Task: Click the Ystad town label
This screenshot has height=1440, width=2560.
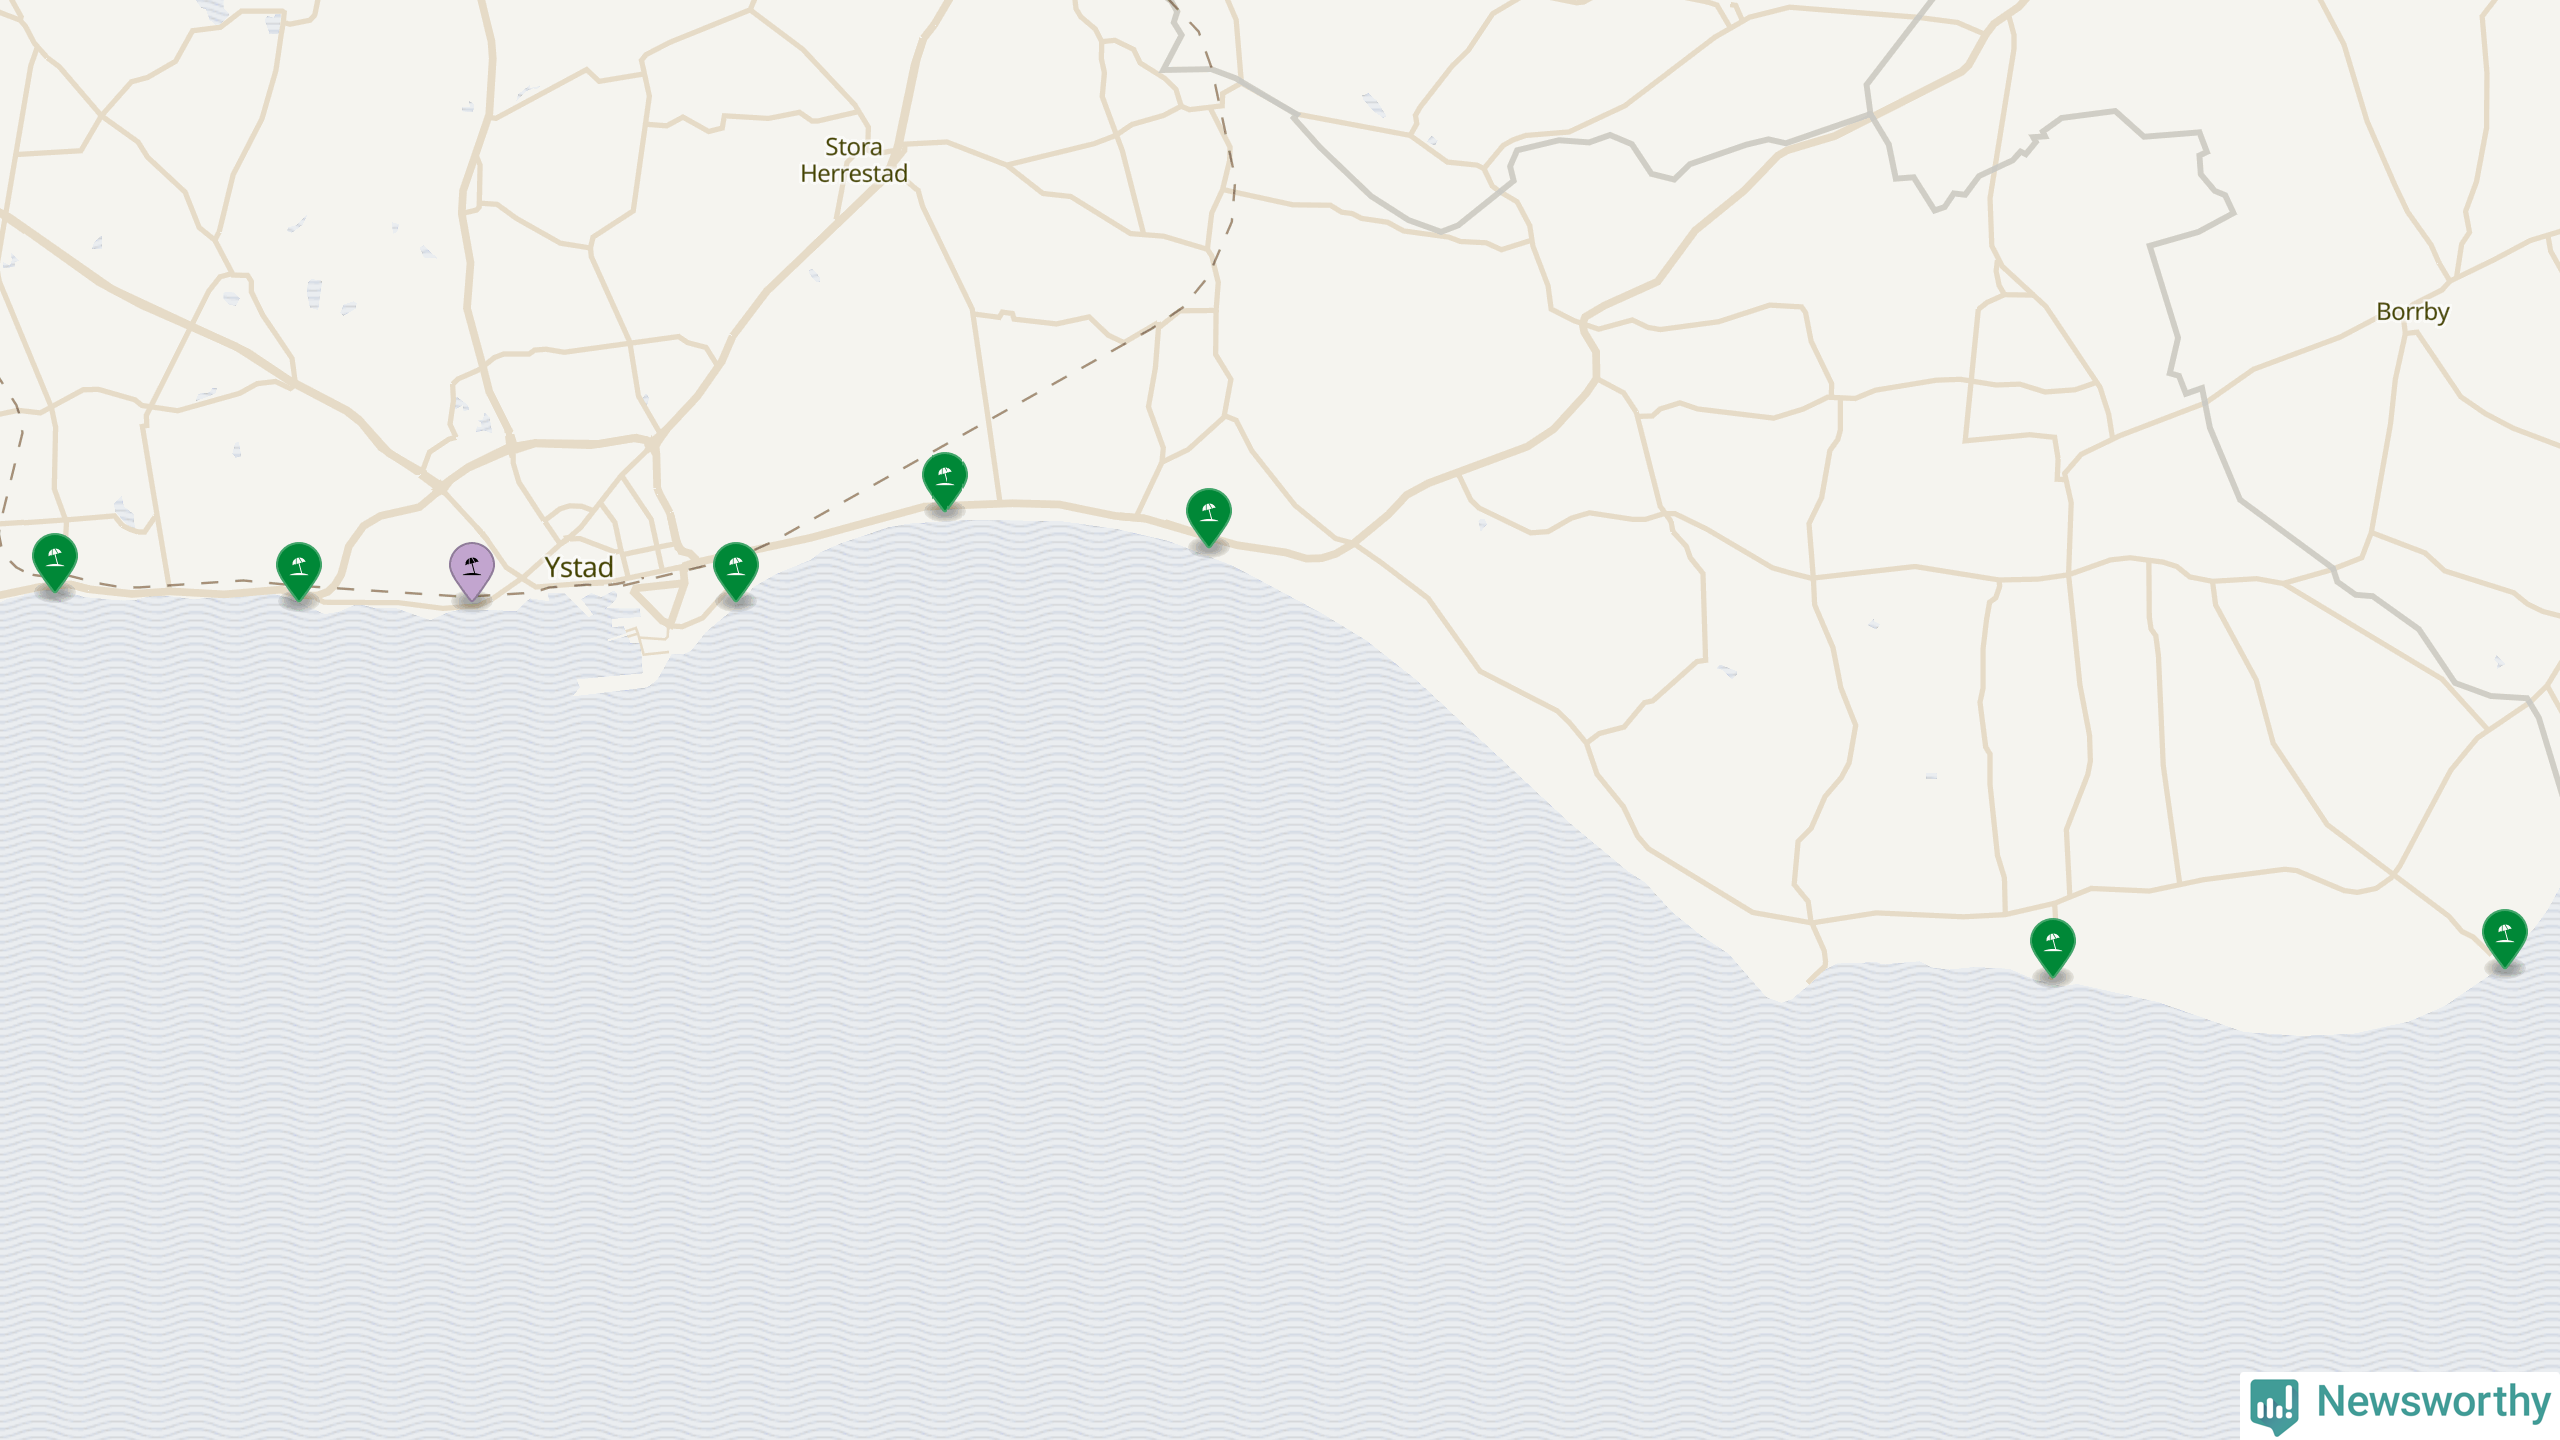Action: click(579, 567)
